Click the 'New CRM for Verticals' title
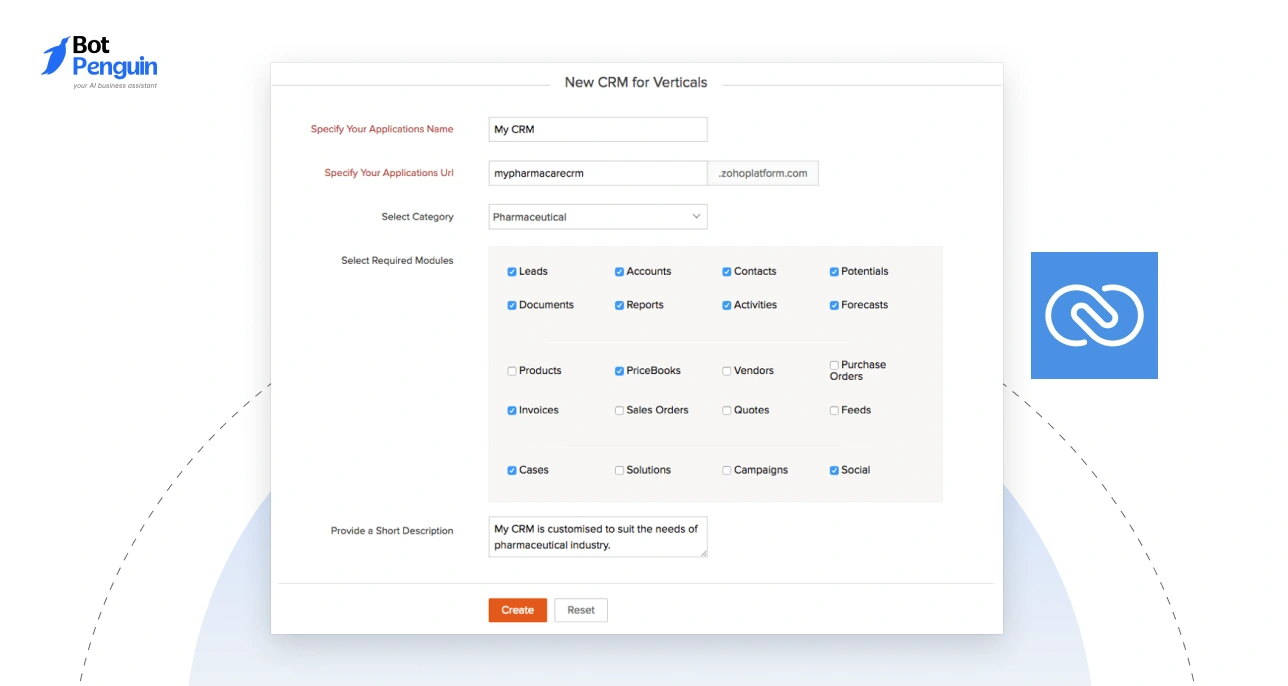This screenshot has height=686, width=1288. (x=636, y=83)
